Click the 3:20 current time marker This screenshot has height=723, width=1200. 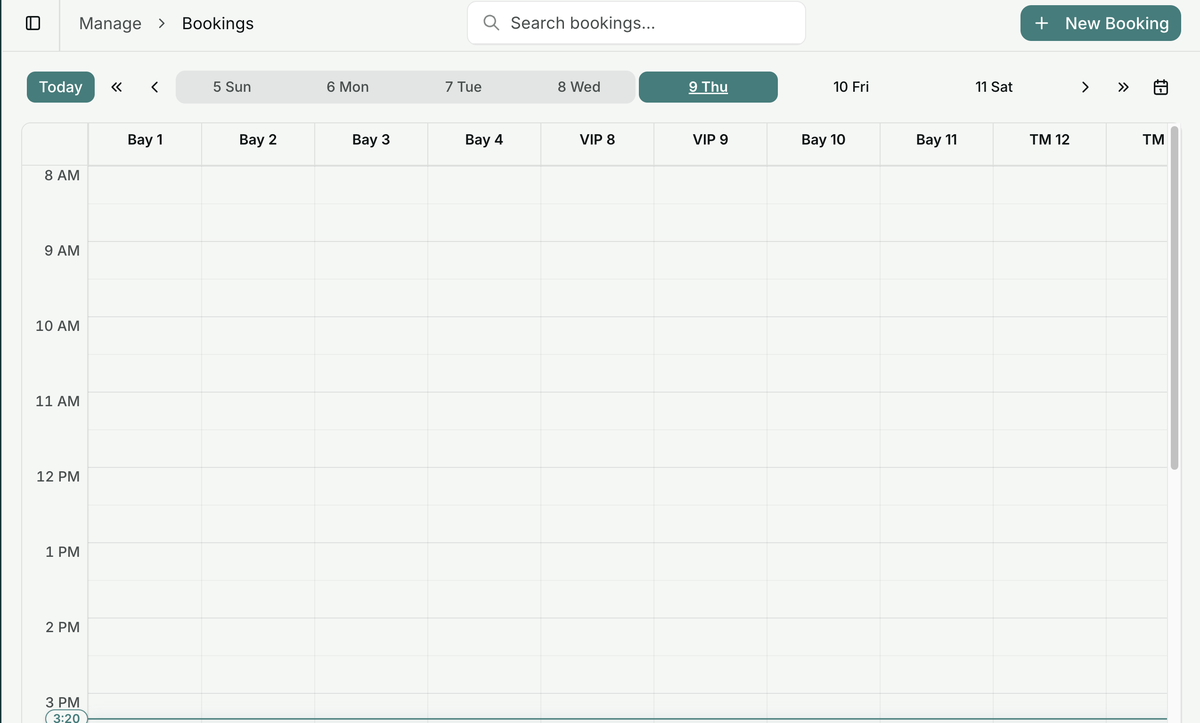(x=67, y=717)
